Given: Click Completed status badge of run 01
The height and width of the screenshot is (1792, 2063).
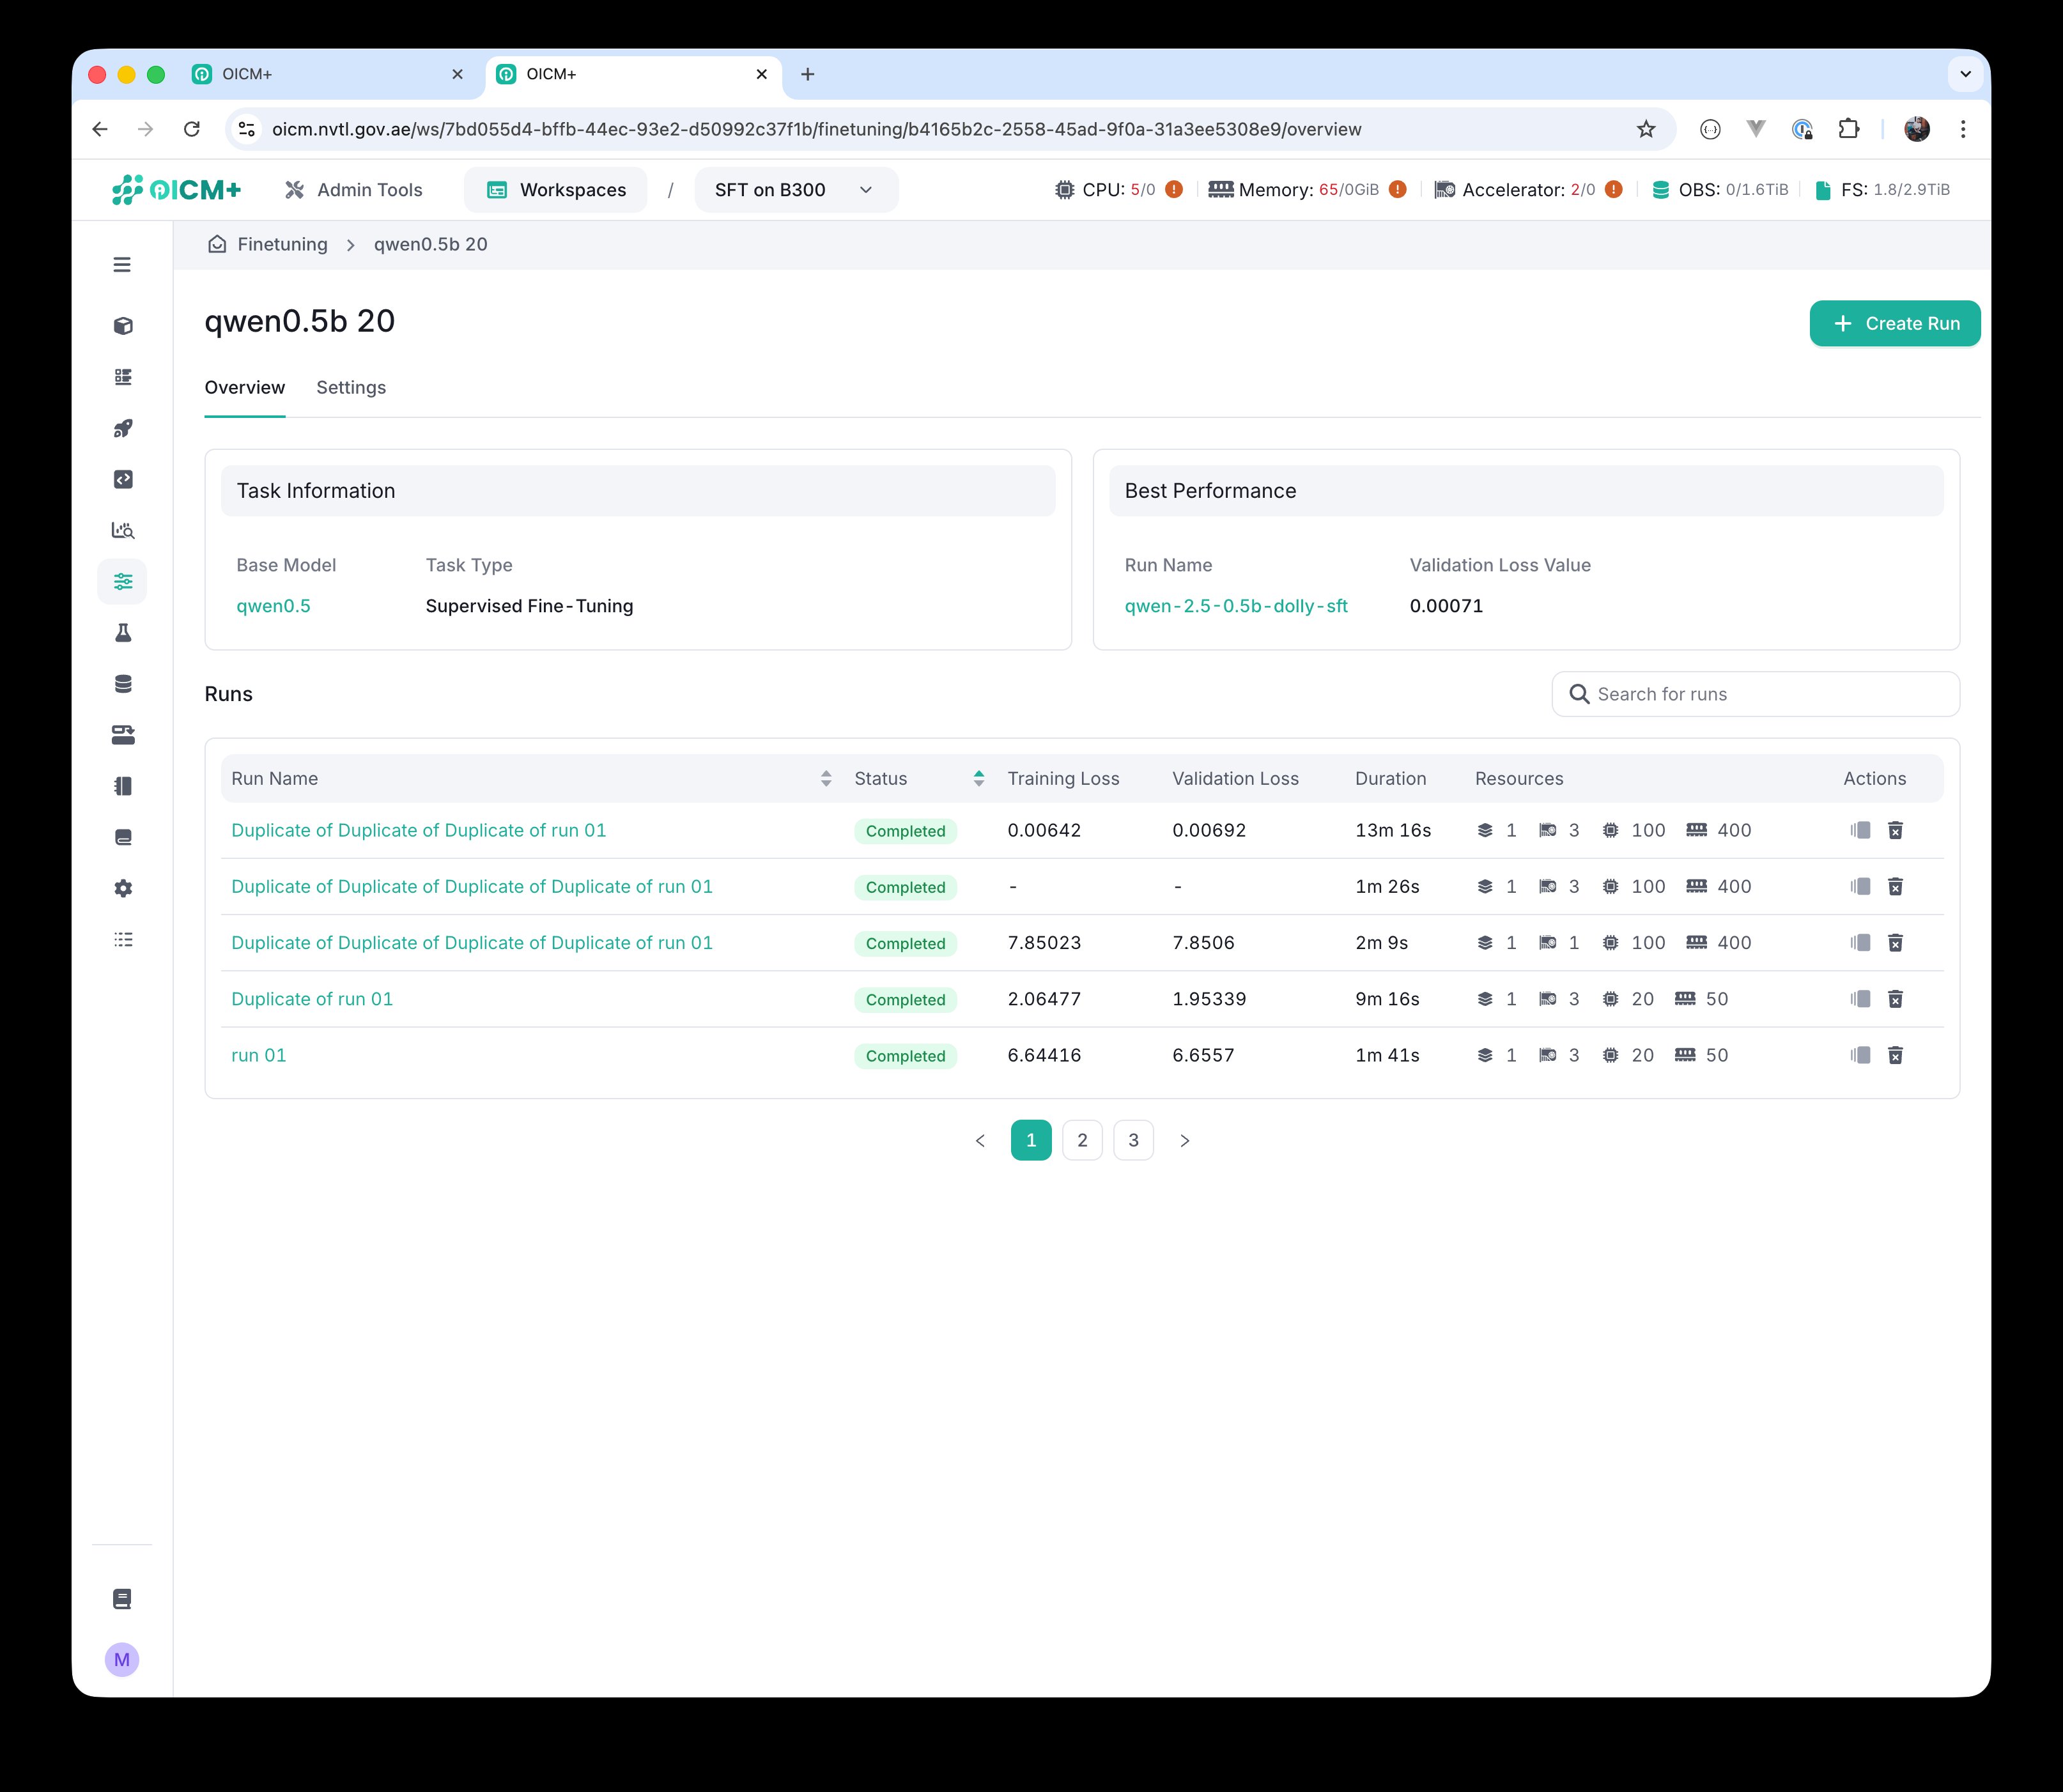Looking at the screenshot, I should coord(905,1056).
